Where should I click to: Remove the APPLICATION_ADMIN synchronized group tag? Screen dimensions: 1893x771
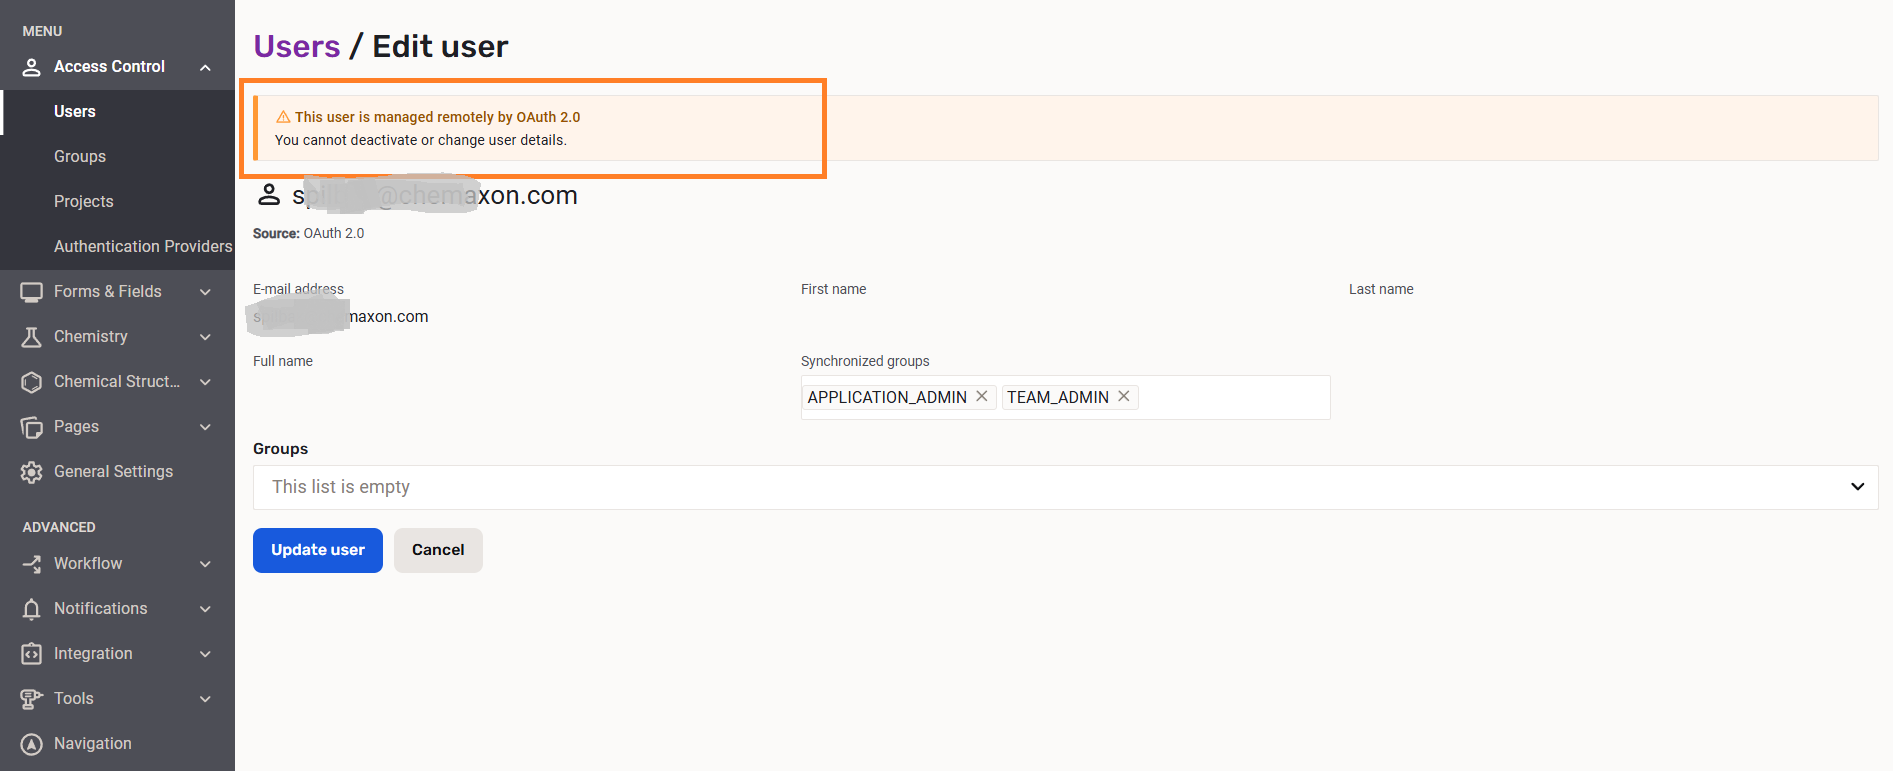982,397
